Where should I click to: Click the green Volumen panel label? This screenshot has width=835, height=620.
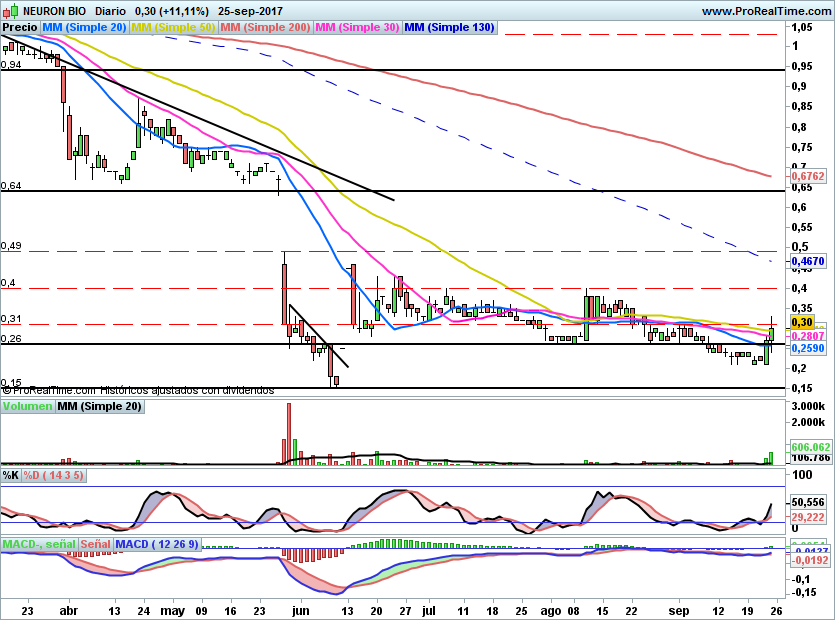tap(27, 407)
